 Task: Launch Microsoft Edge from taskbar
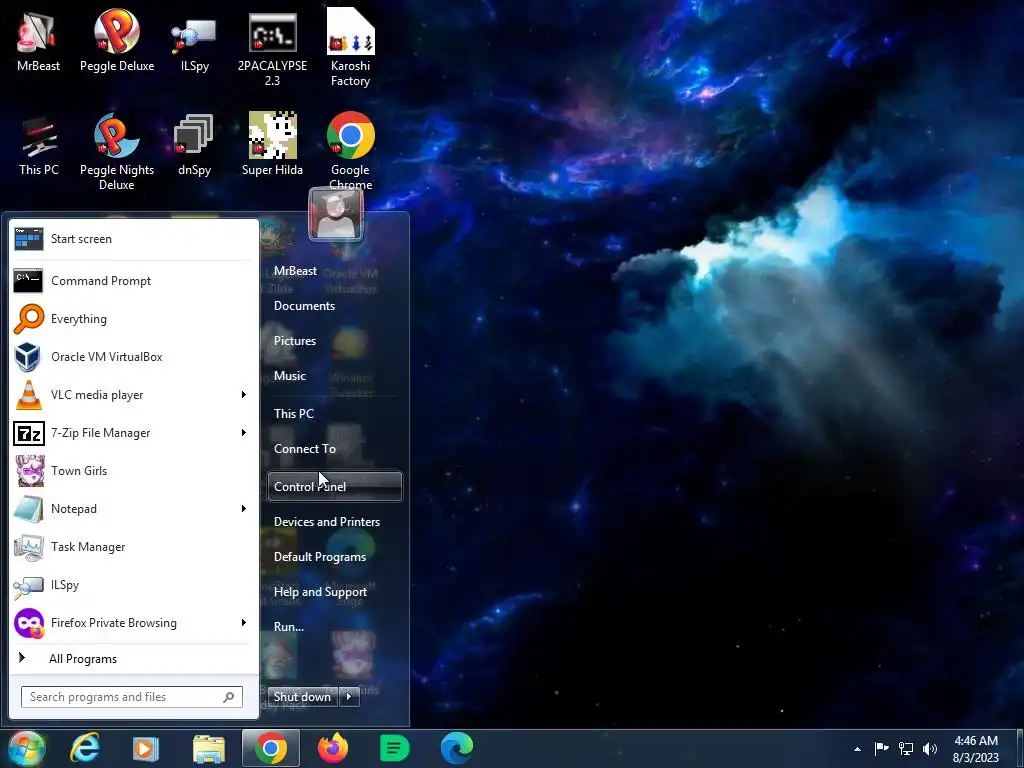[x=456, y=748]
